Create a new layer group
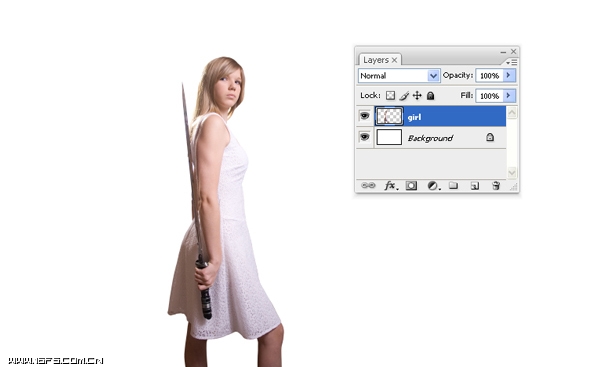 (x=453, y=186)
